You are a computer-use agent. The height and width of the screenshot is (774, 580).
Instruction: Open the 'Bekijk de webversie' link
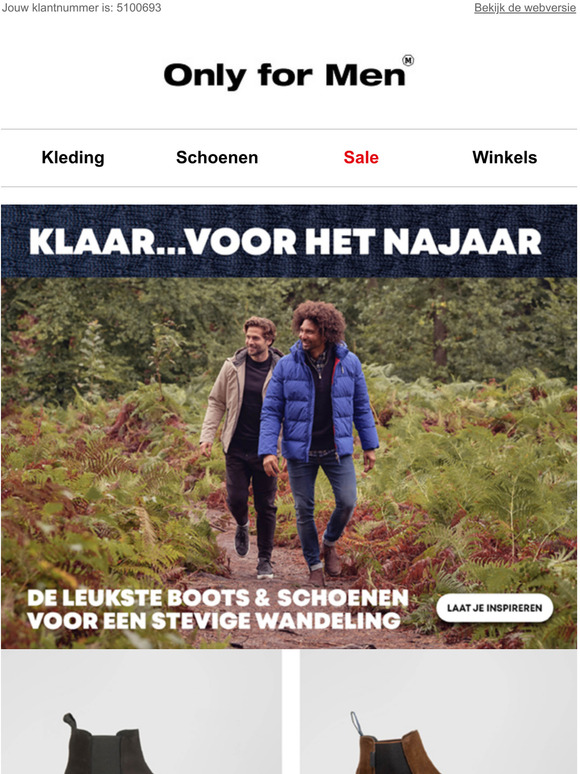point(524,8)
